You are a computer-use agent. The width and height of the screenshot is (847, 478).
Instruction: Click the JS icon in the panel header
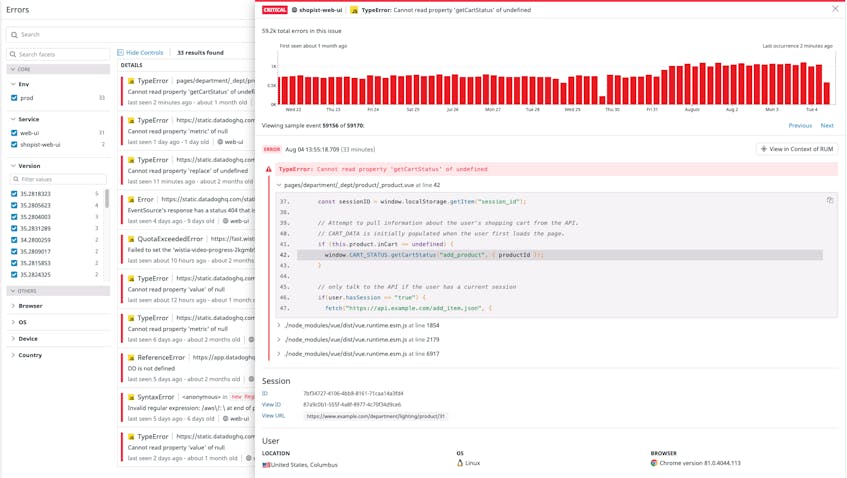(354, 10)
